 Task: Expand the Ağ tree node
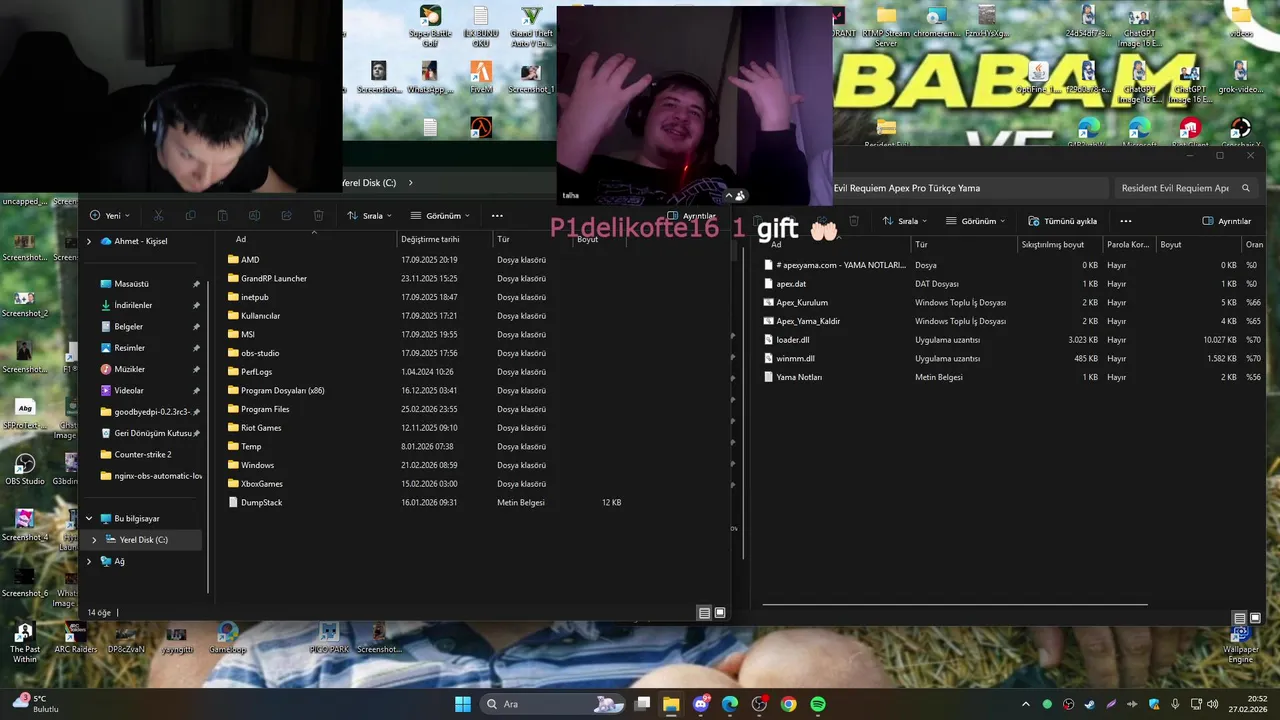pos(89,561)
